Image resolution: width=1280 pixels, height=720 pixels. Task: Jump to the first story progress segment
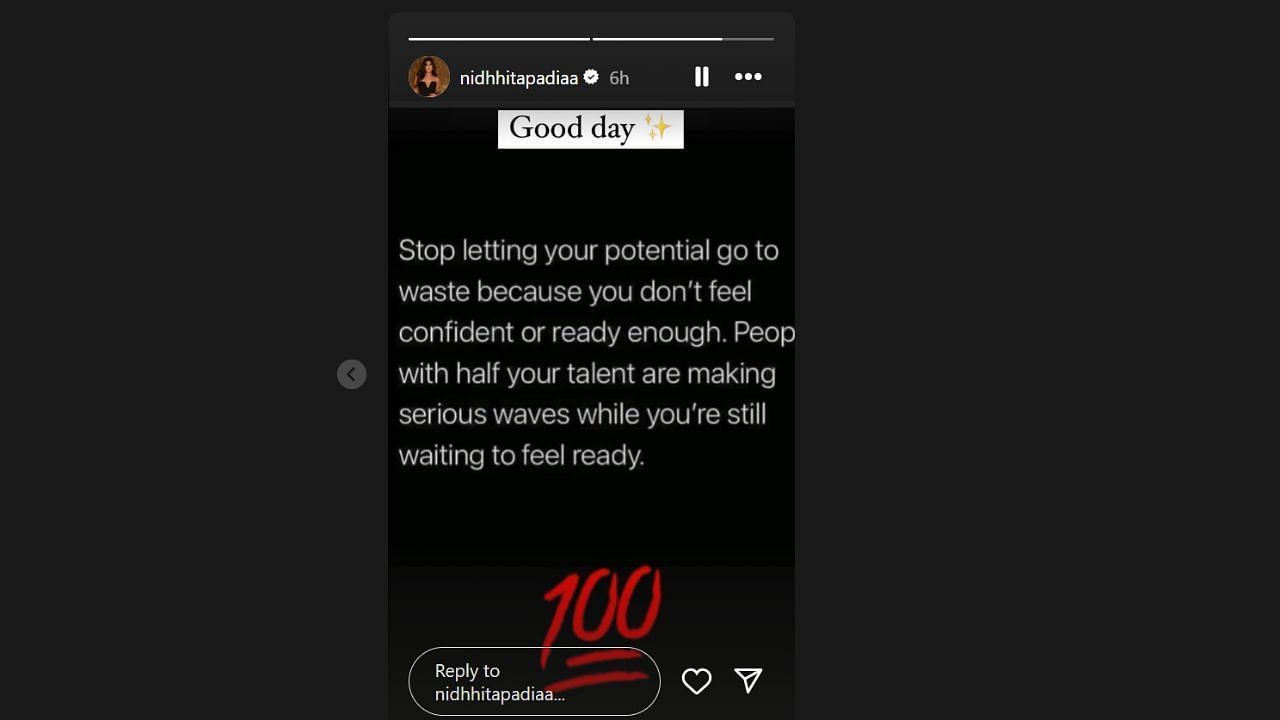(499, 39)
